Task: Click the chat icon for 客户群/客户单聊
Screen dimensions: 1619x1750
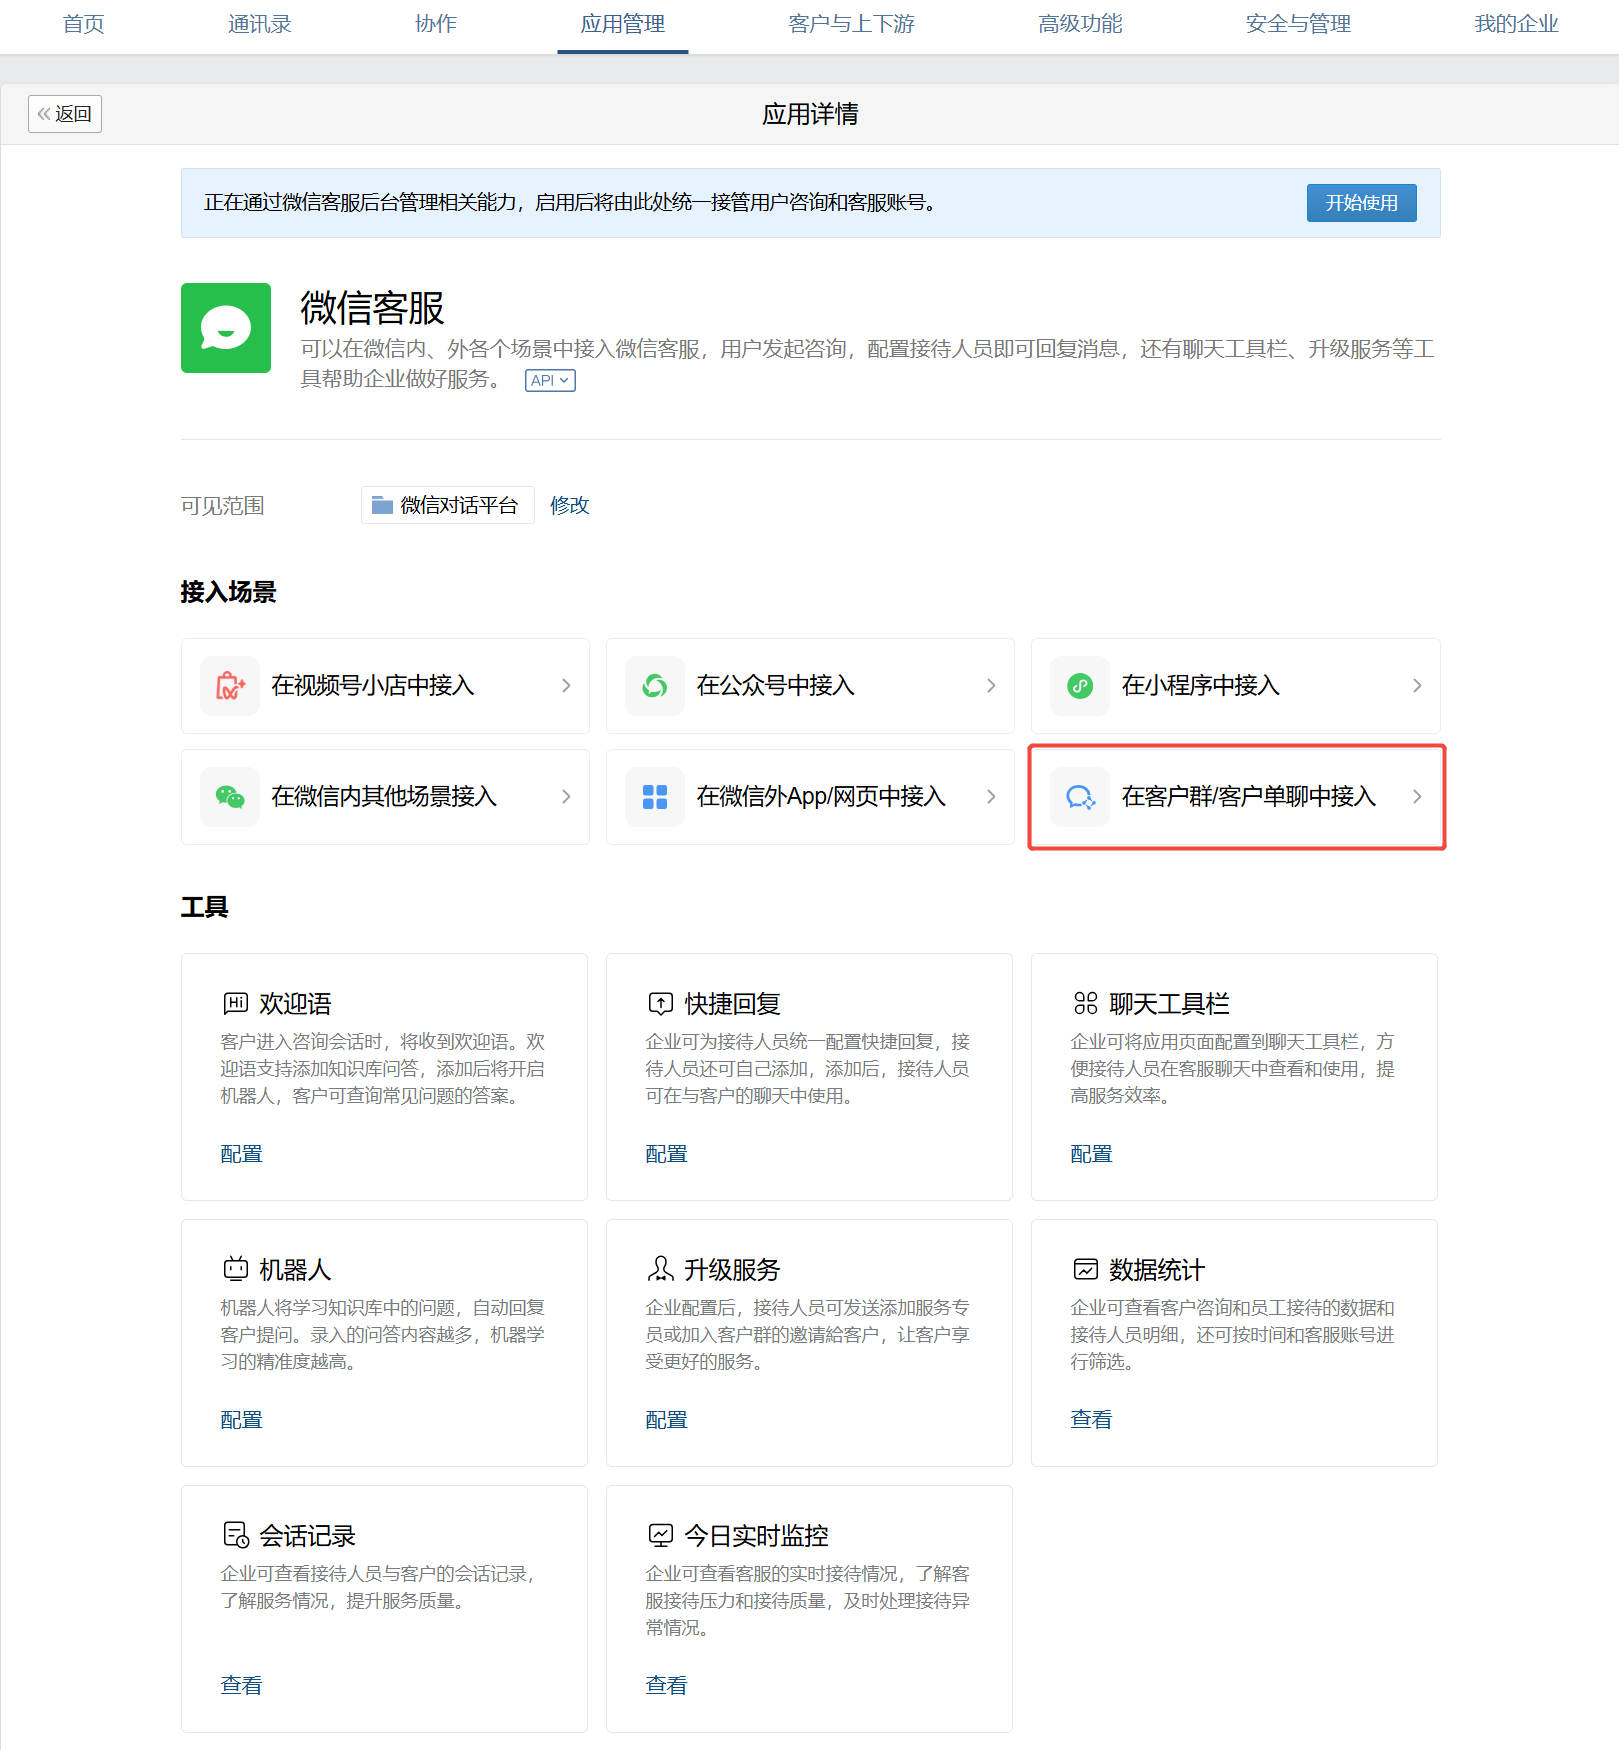Action: [1080, 797]
